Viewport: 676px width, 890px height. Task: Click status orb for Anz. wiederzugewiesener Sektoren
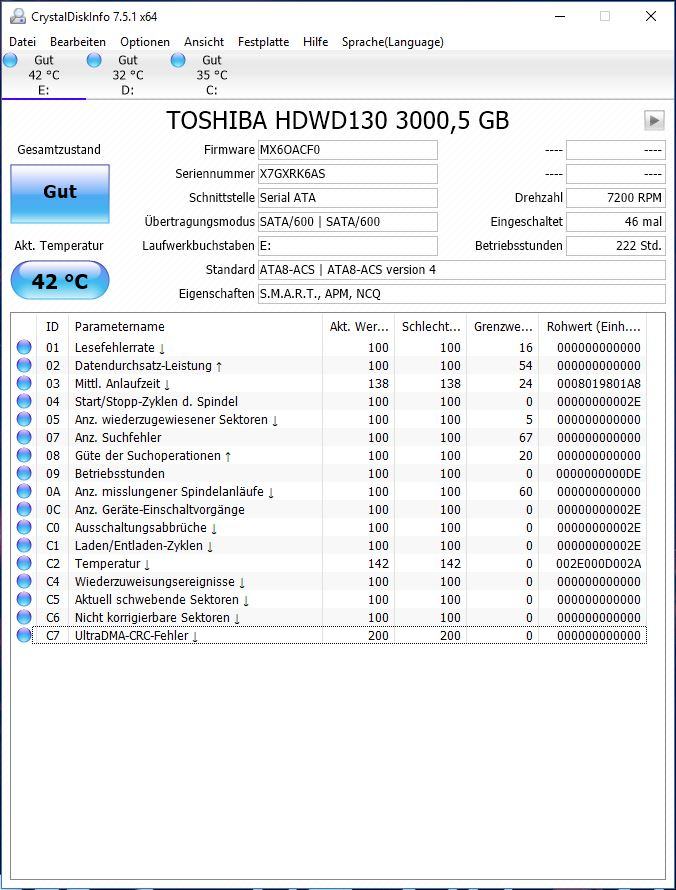coord(24,419)
